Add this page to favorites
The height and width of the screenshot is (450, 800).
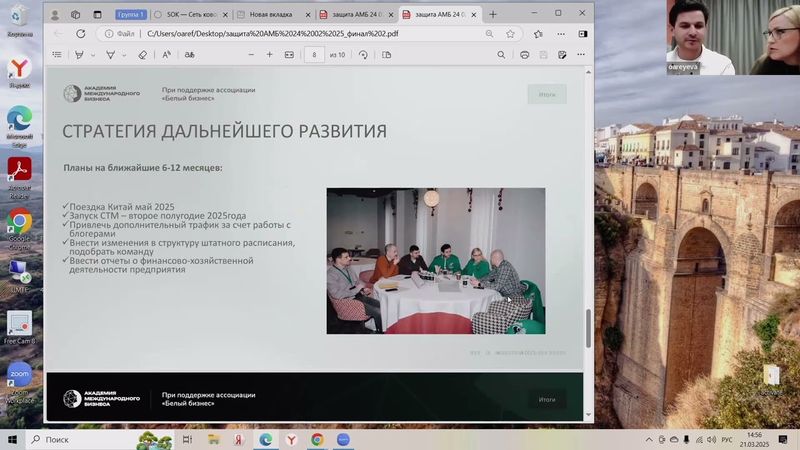510,34
